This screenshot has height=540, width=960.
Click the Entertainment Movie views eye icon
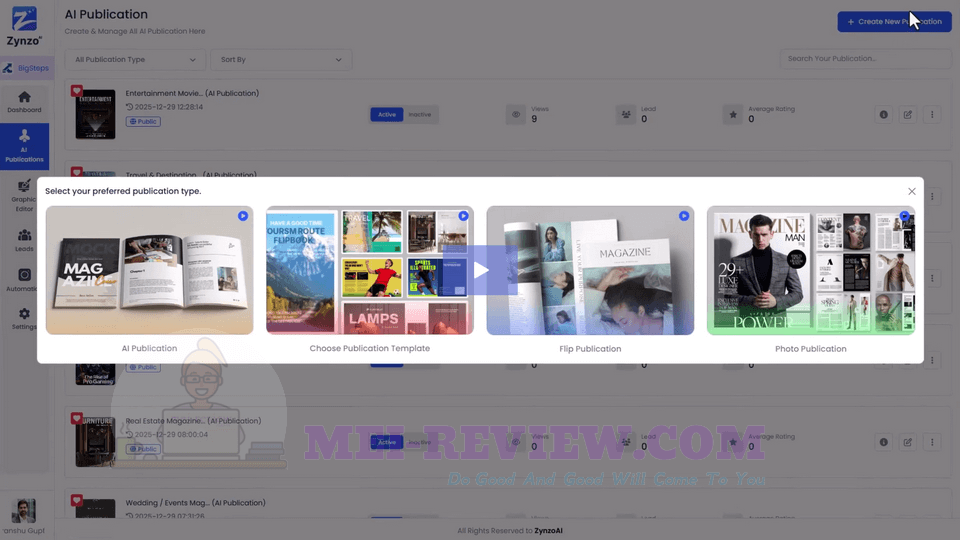(x=516, y=114)
